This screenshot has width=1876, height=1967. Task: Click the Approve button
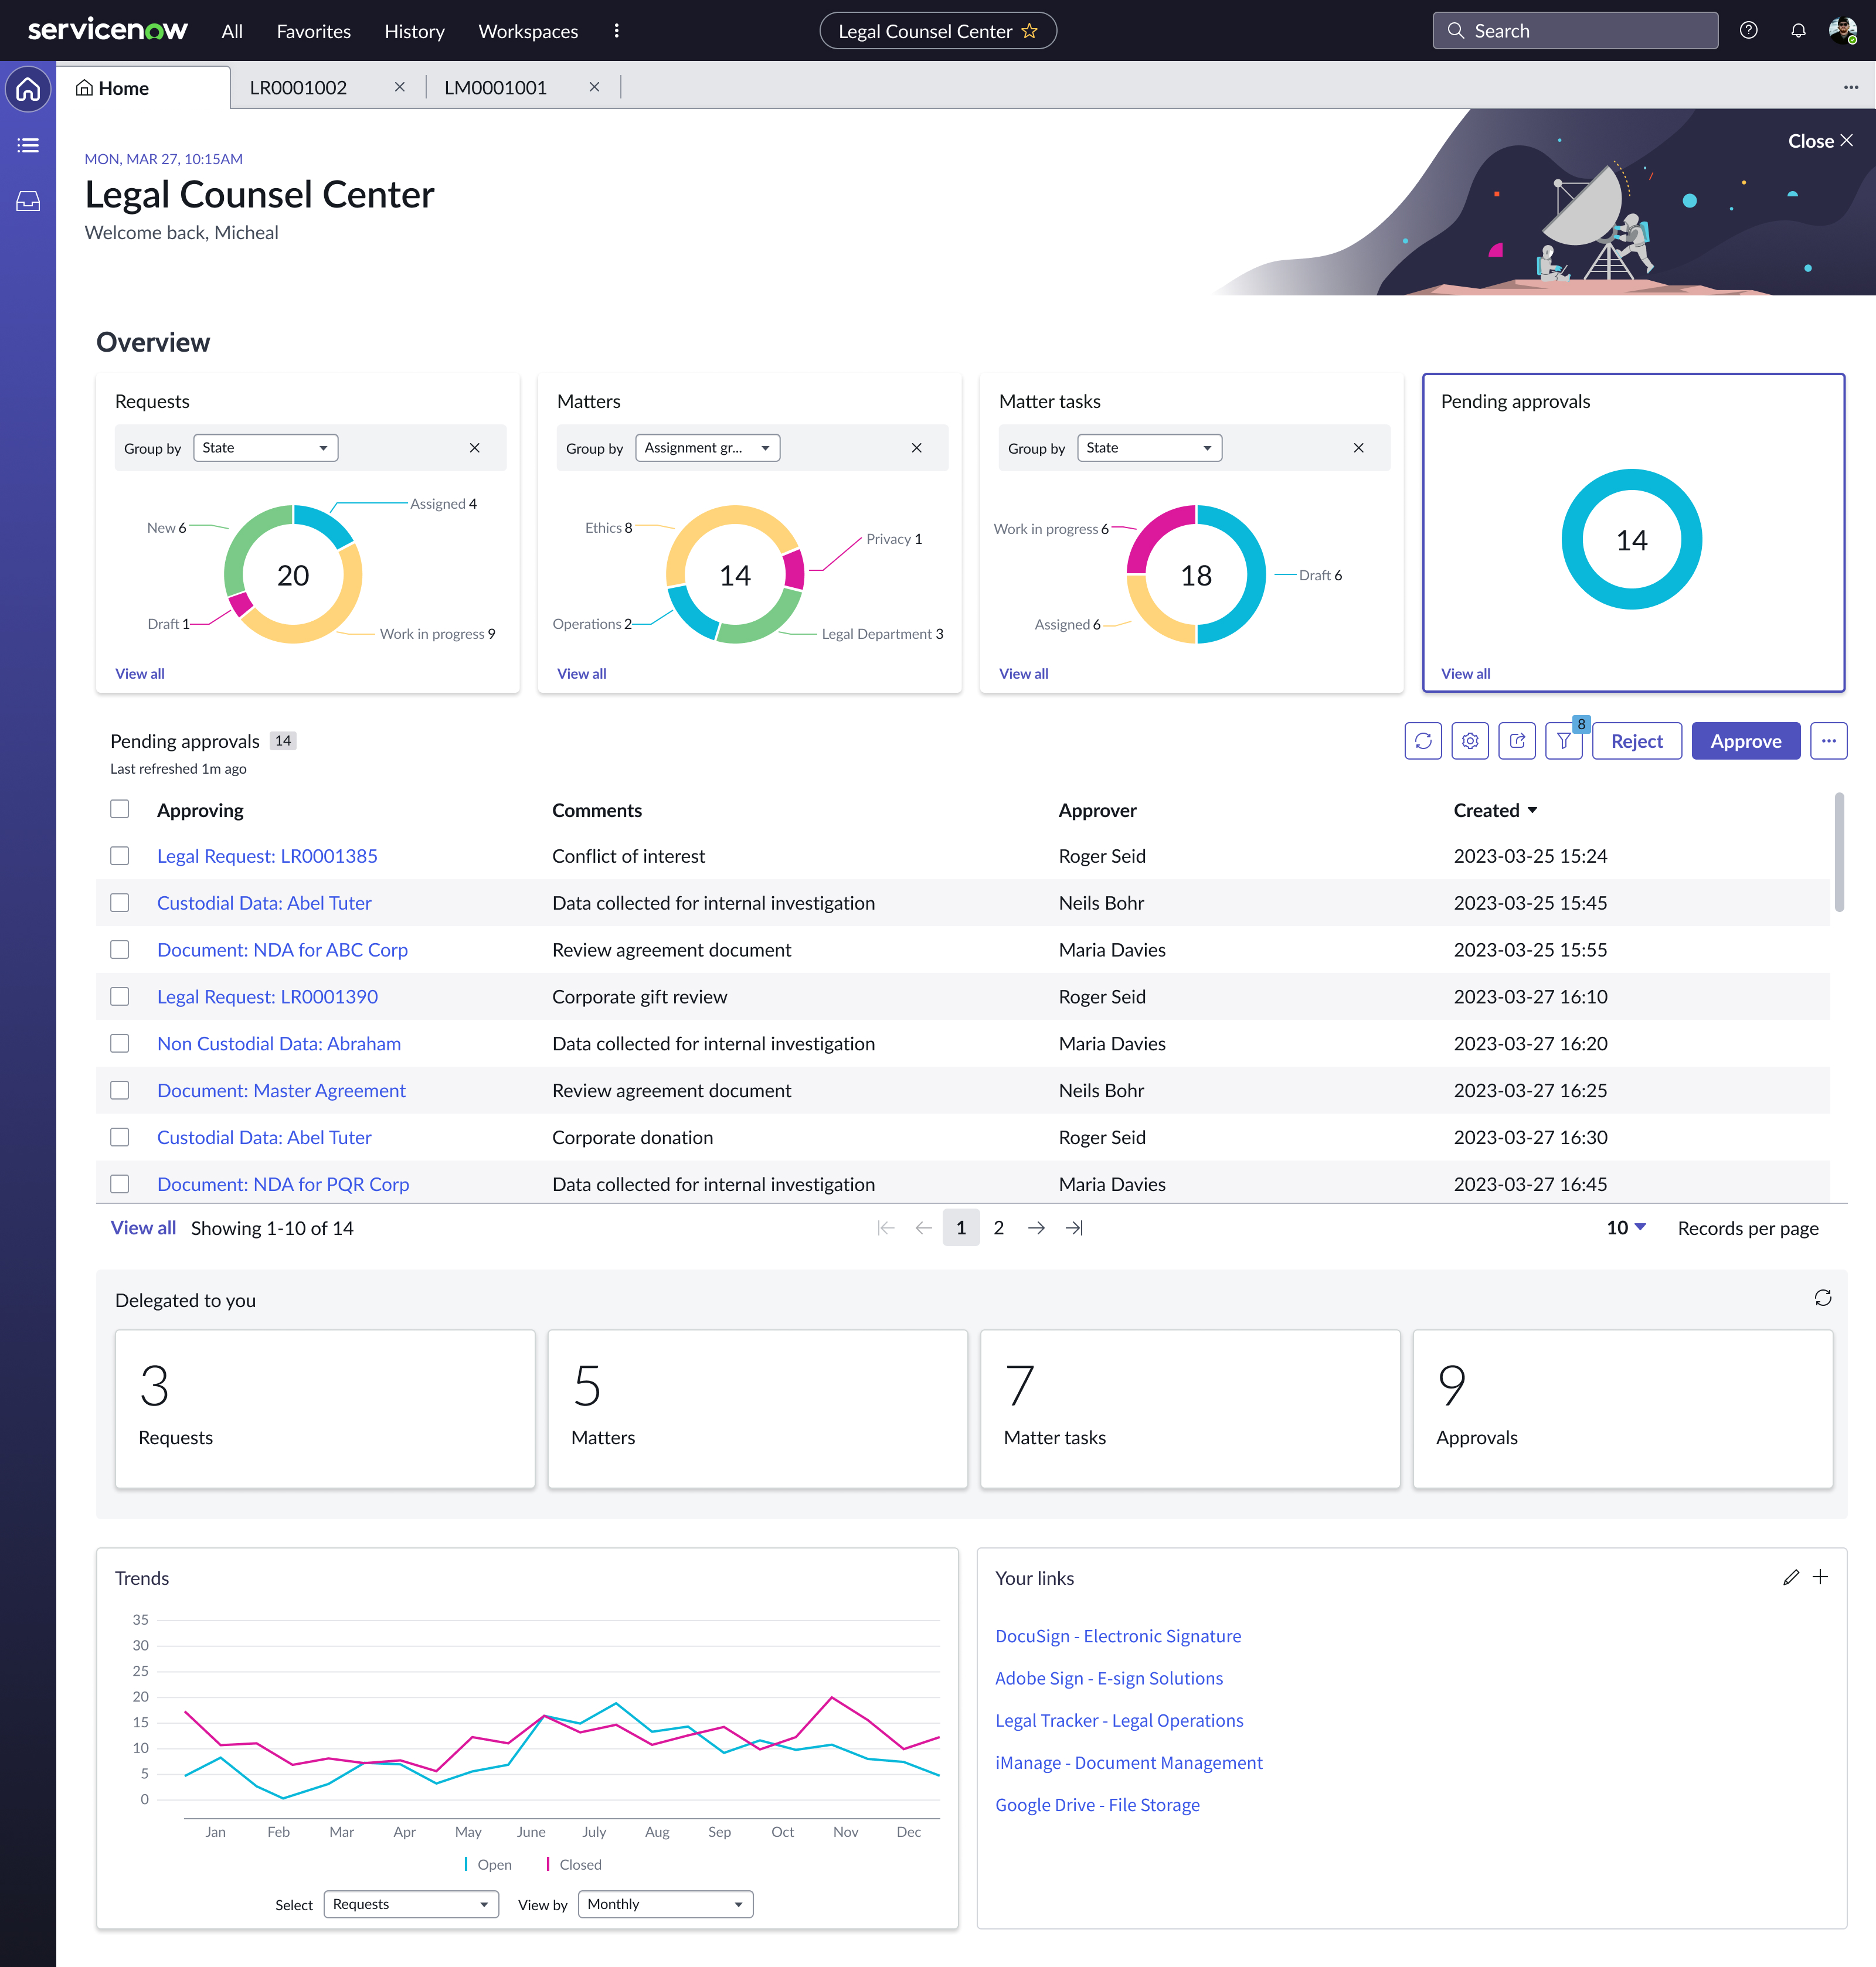pos(1745,741)
